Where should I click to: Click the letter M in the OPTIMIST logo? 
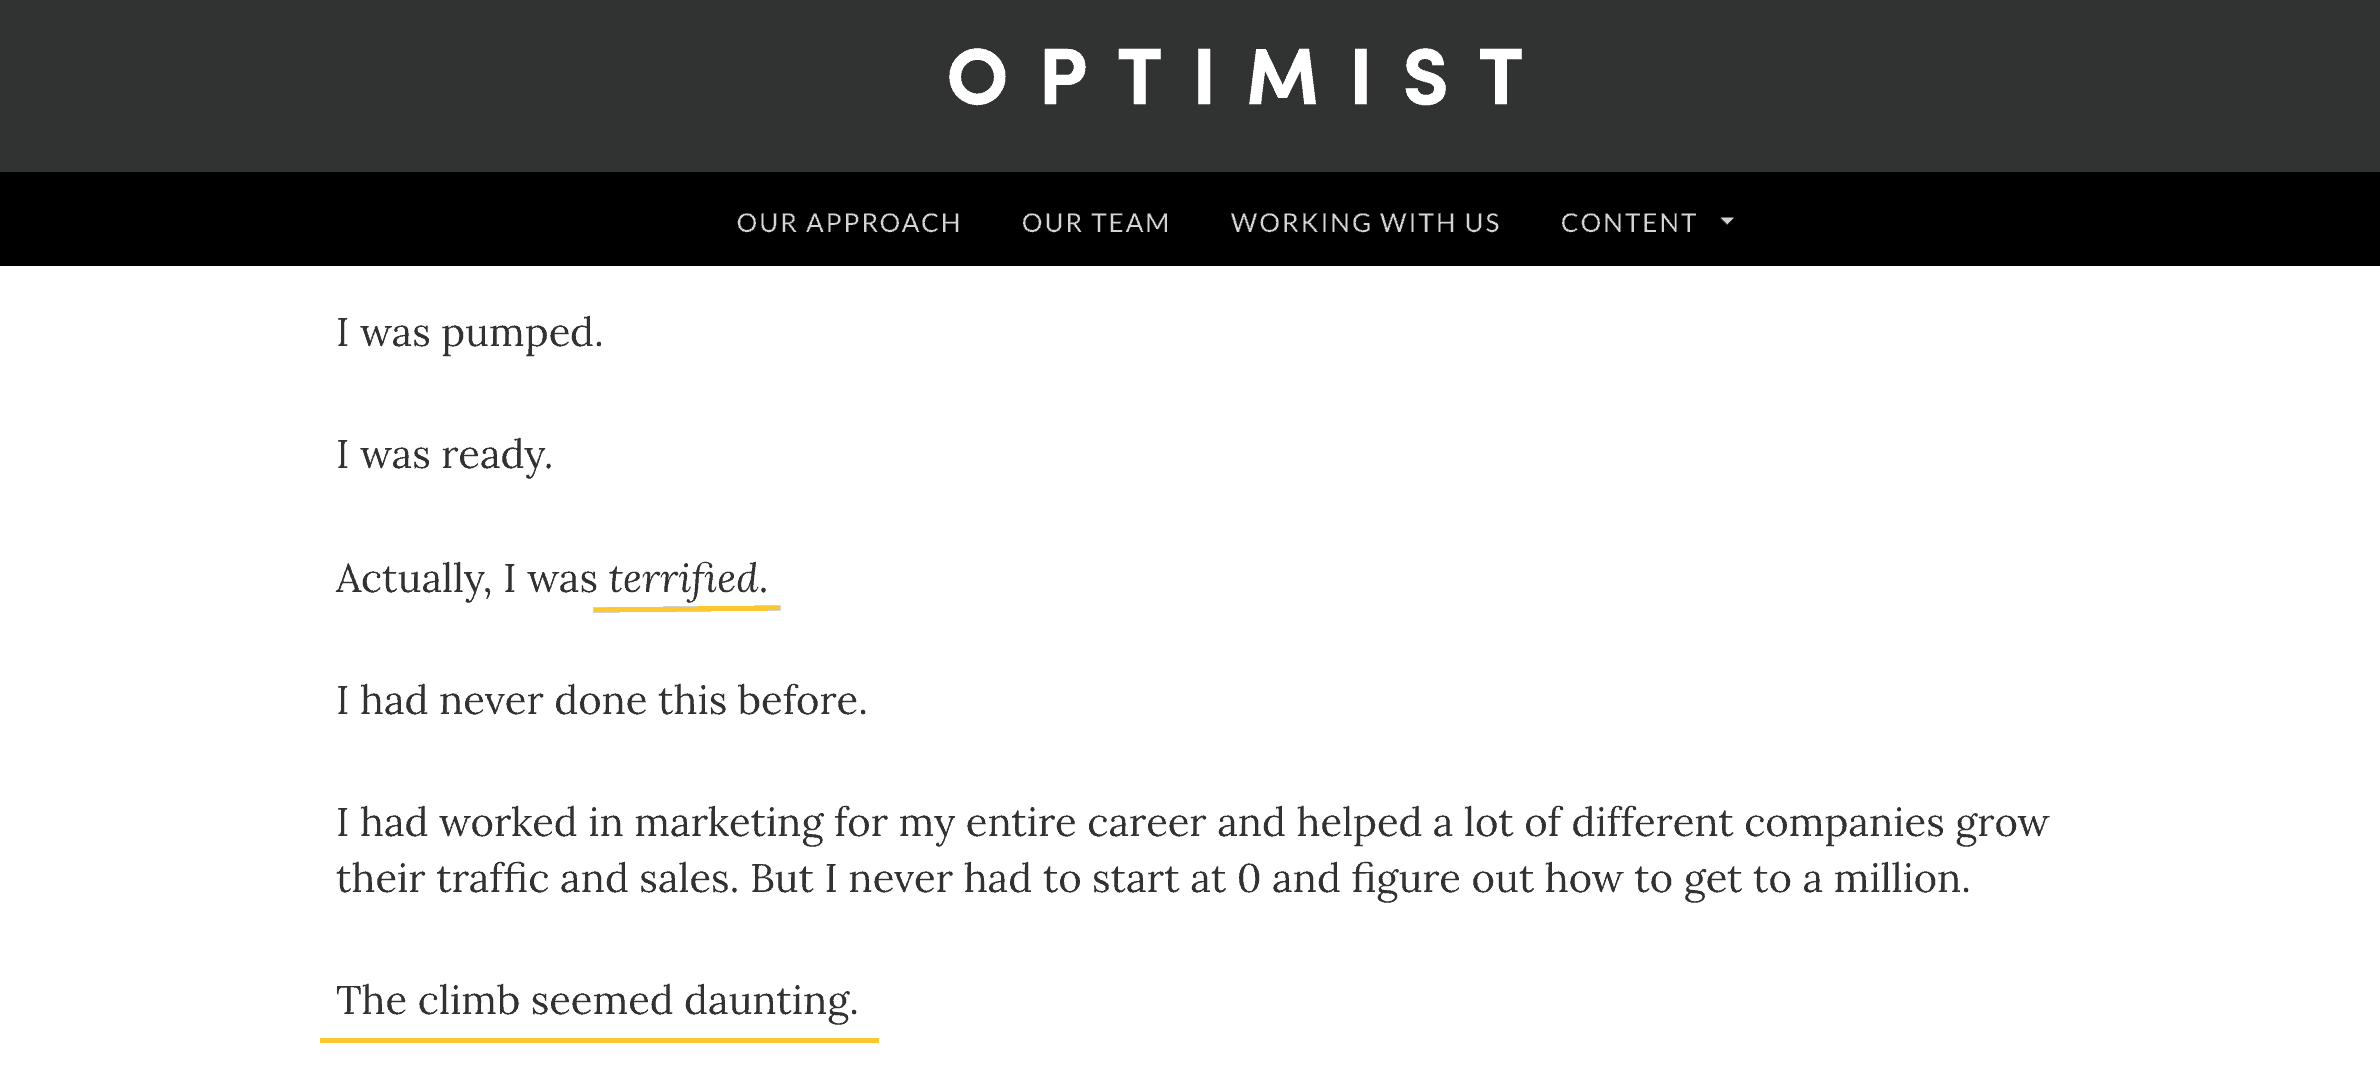click(1283, 77)
